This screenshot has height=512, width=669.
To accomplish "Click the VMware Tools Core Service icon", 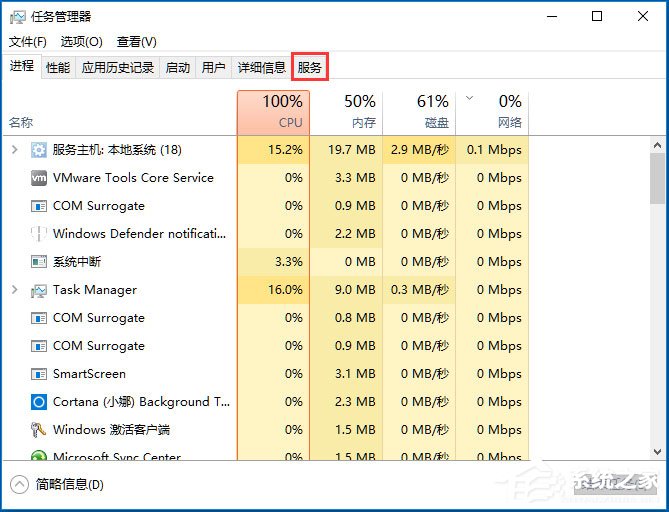I will (x=39, y=178).
